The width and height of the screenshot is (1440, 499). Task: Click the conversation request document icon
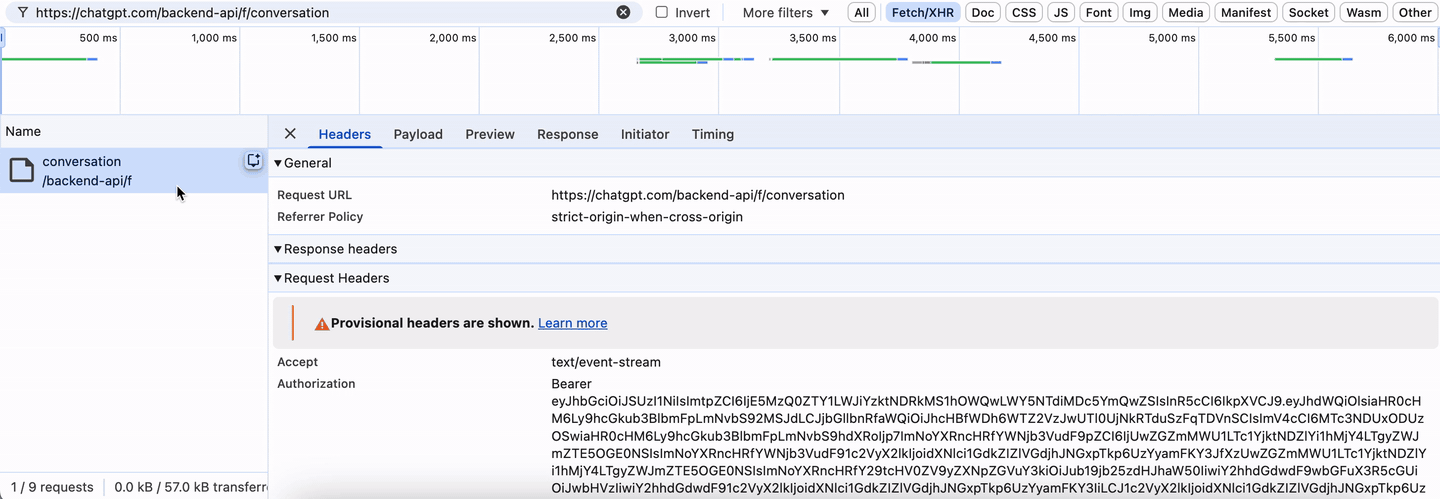tap(21, 170)
